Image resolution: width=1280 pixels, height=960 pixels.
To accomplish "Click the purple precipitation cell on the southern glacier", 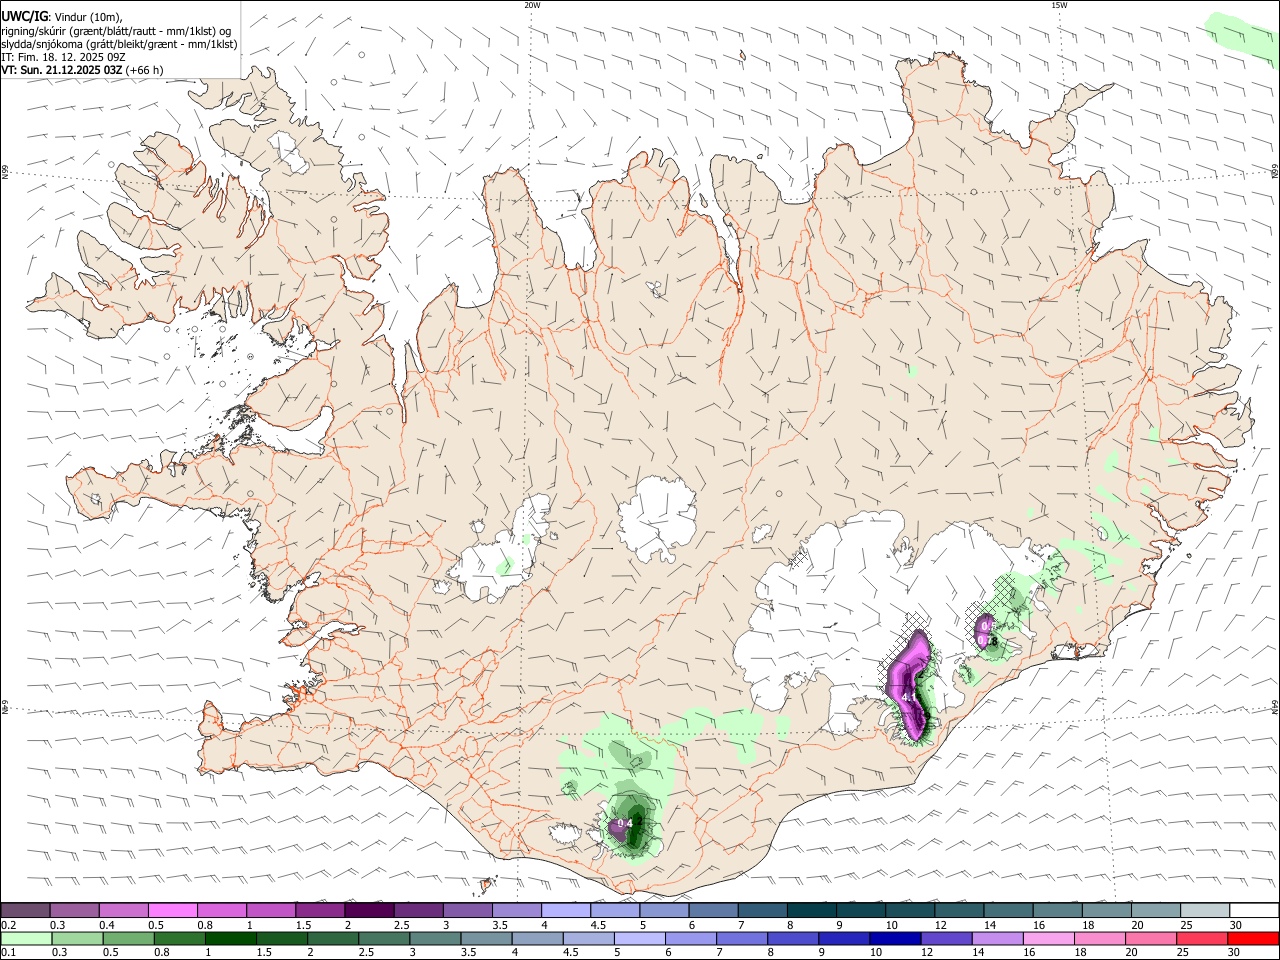I will (619, 828).
